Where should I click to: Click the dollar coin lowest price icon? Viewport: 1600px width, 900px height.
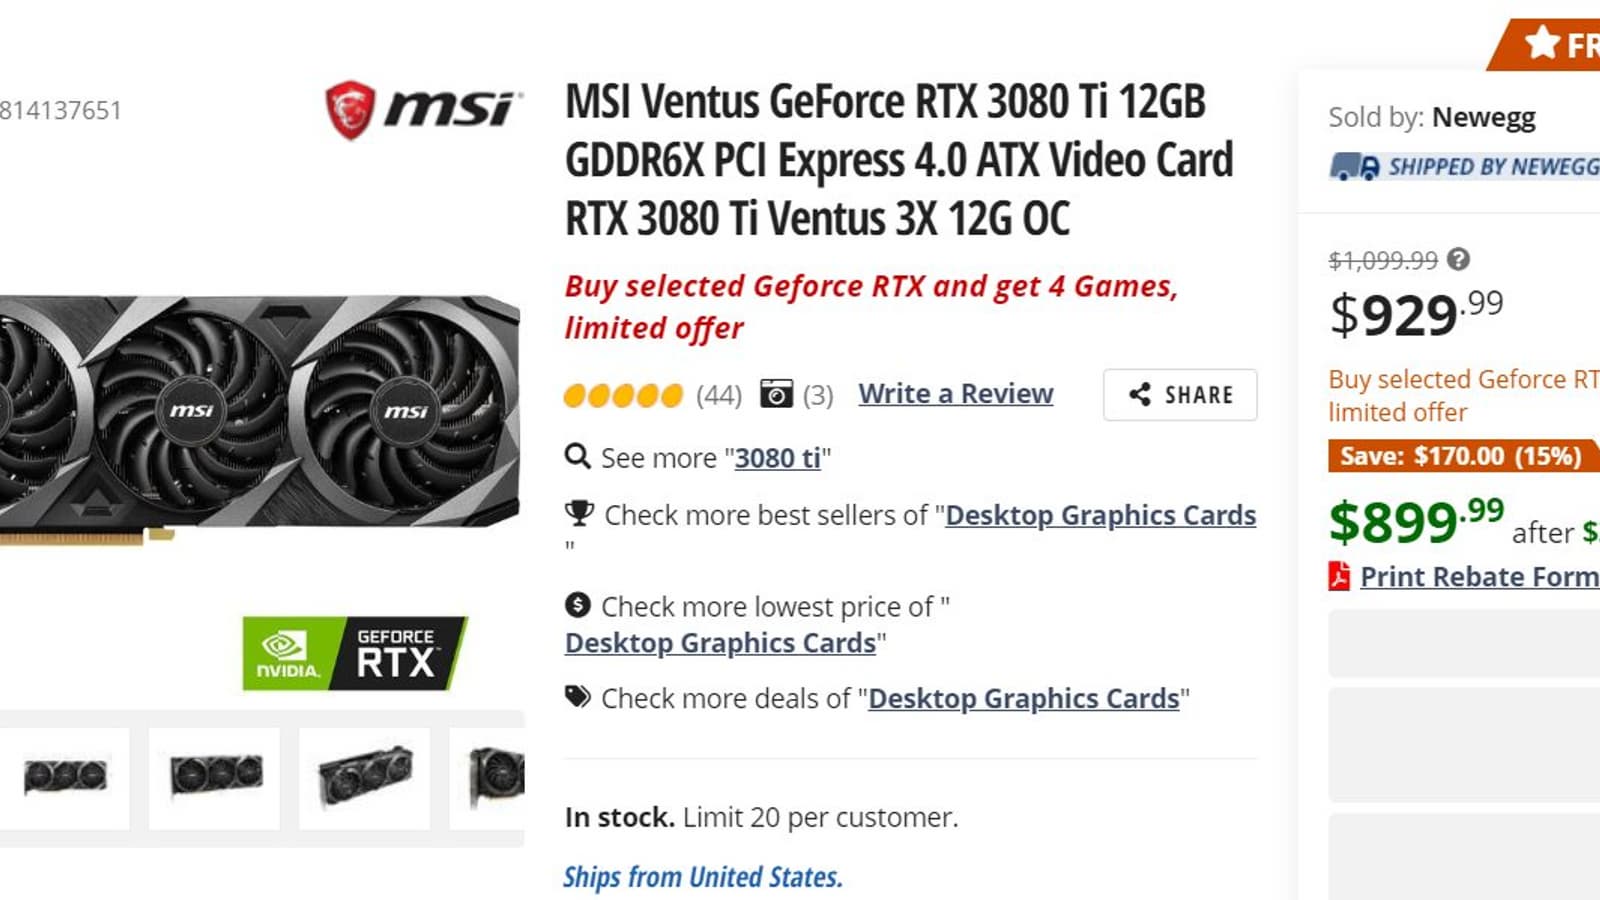(577, 605)
